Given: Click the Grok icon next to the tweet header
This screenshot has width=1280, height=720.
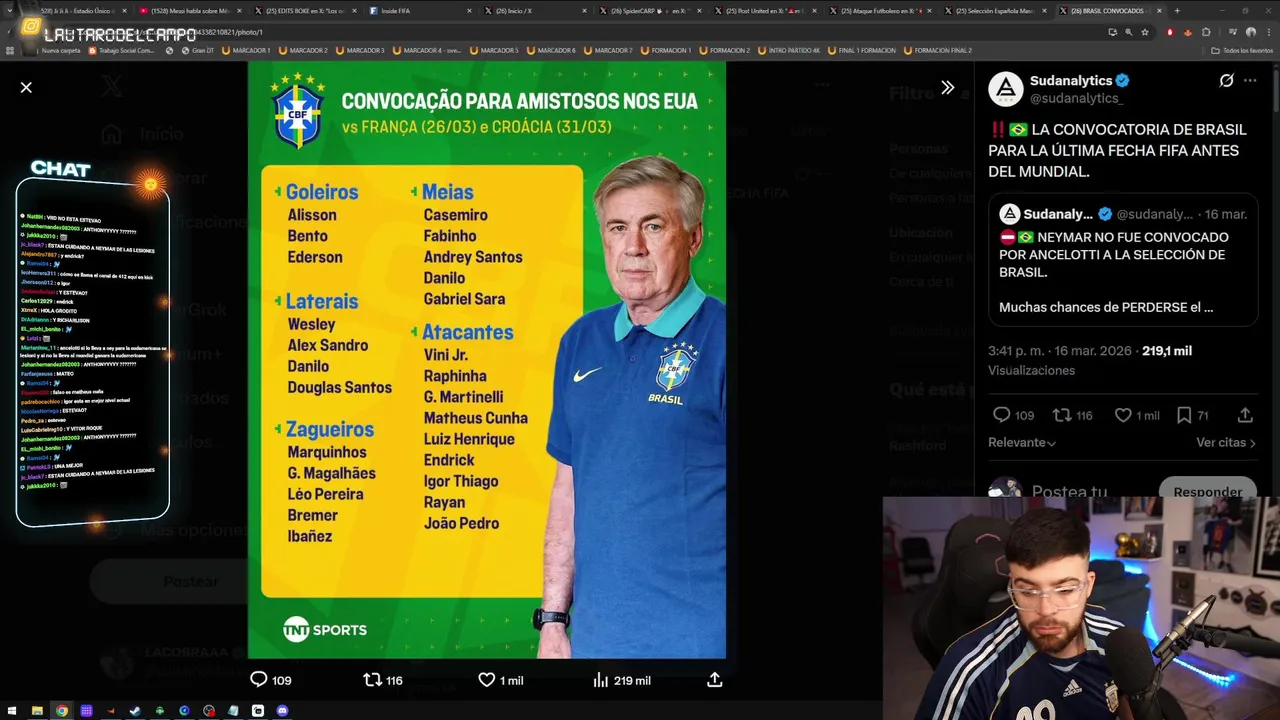Looking at the screenshot, I should (1226, 81).
